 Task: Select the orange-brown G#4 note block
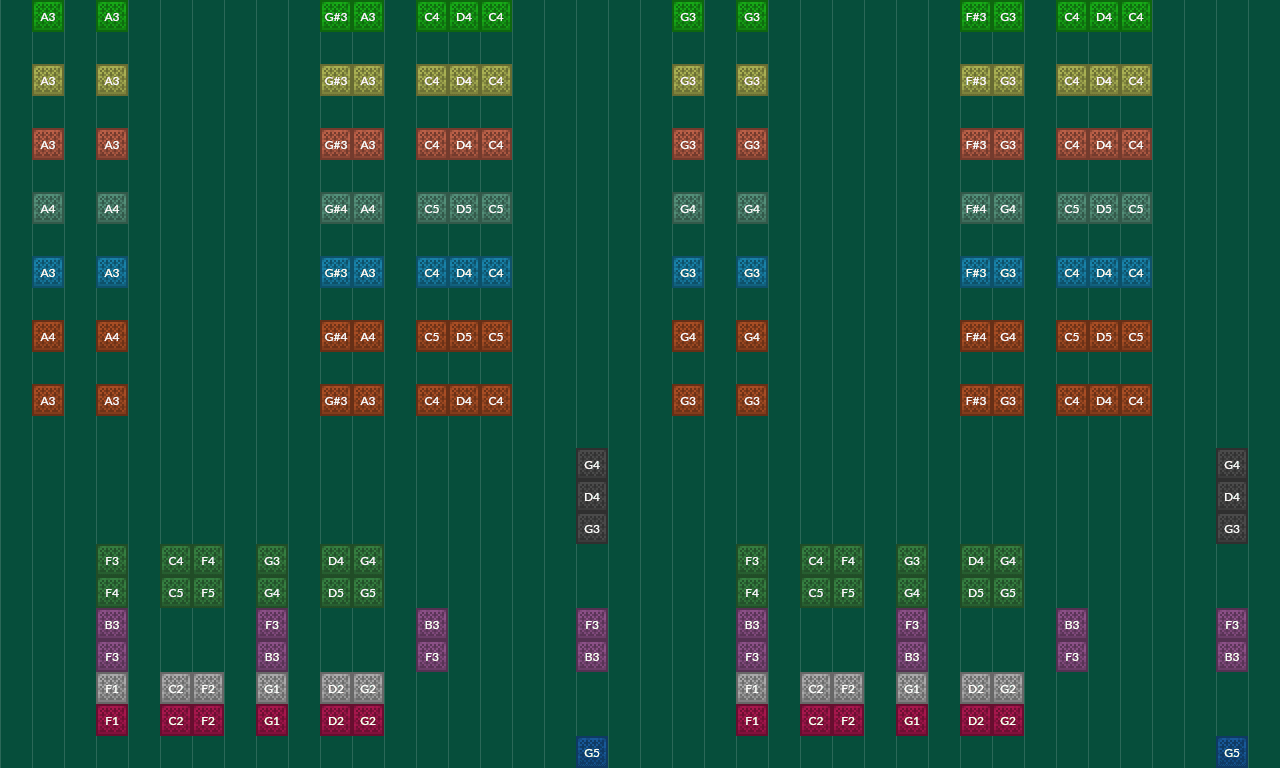click(x=336, y=336)
